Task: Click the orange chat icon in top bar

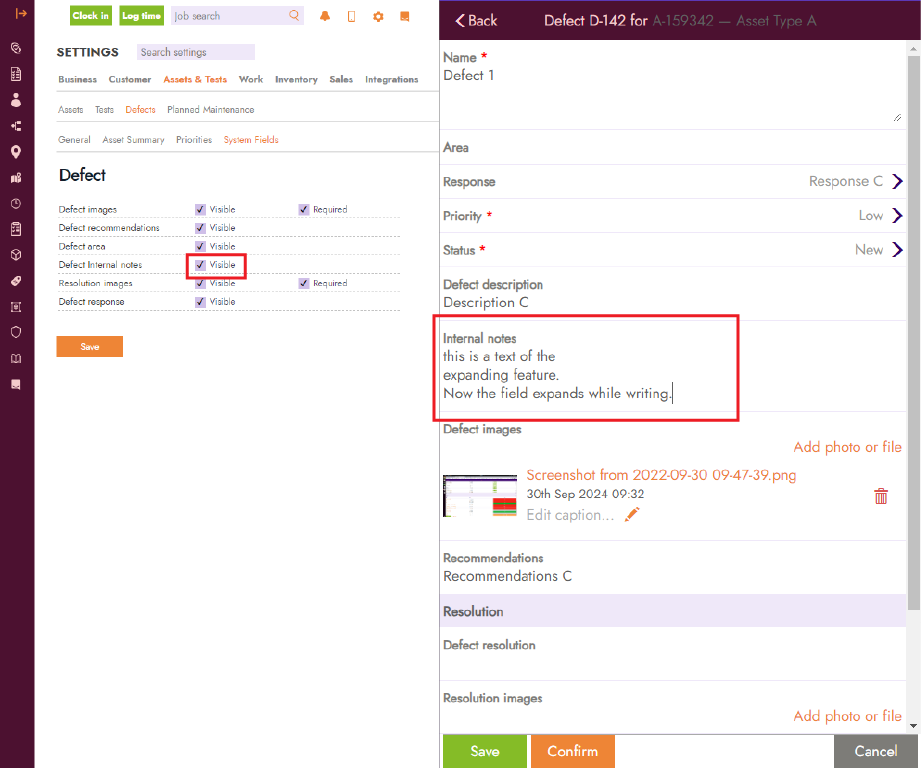Action: point(405,16)
